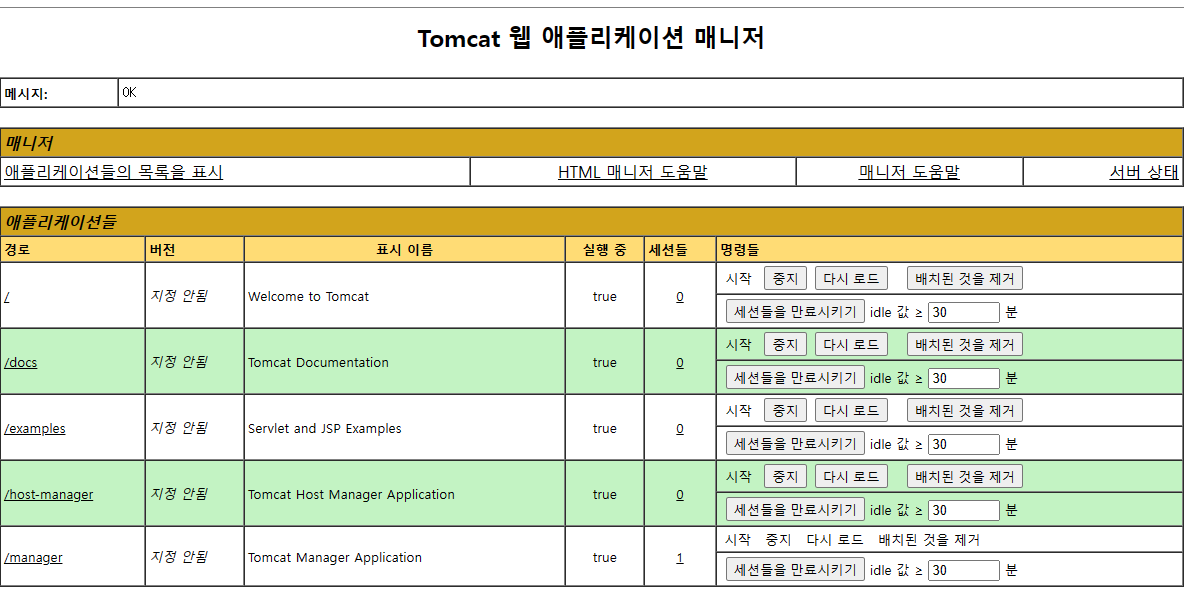The height and width of the screenshot is (592, 1189).
Task: Open the /manager path link
Action: (33, 557)
